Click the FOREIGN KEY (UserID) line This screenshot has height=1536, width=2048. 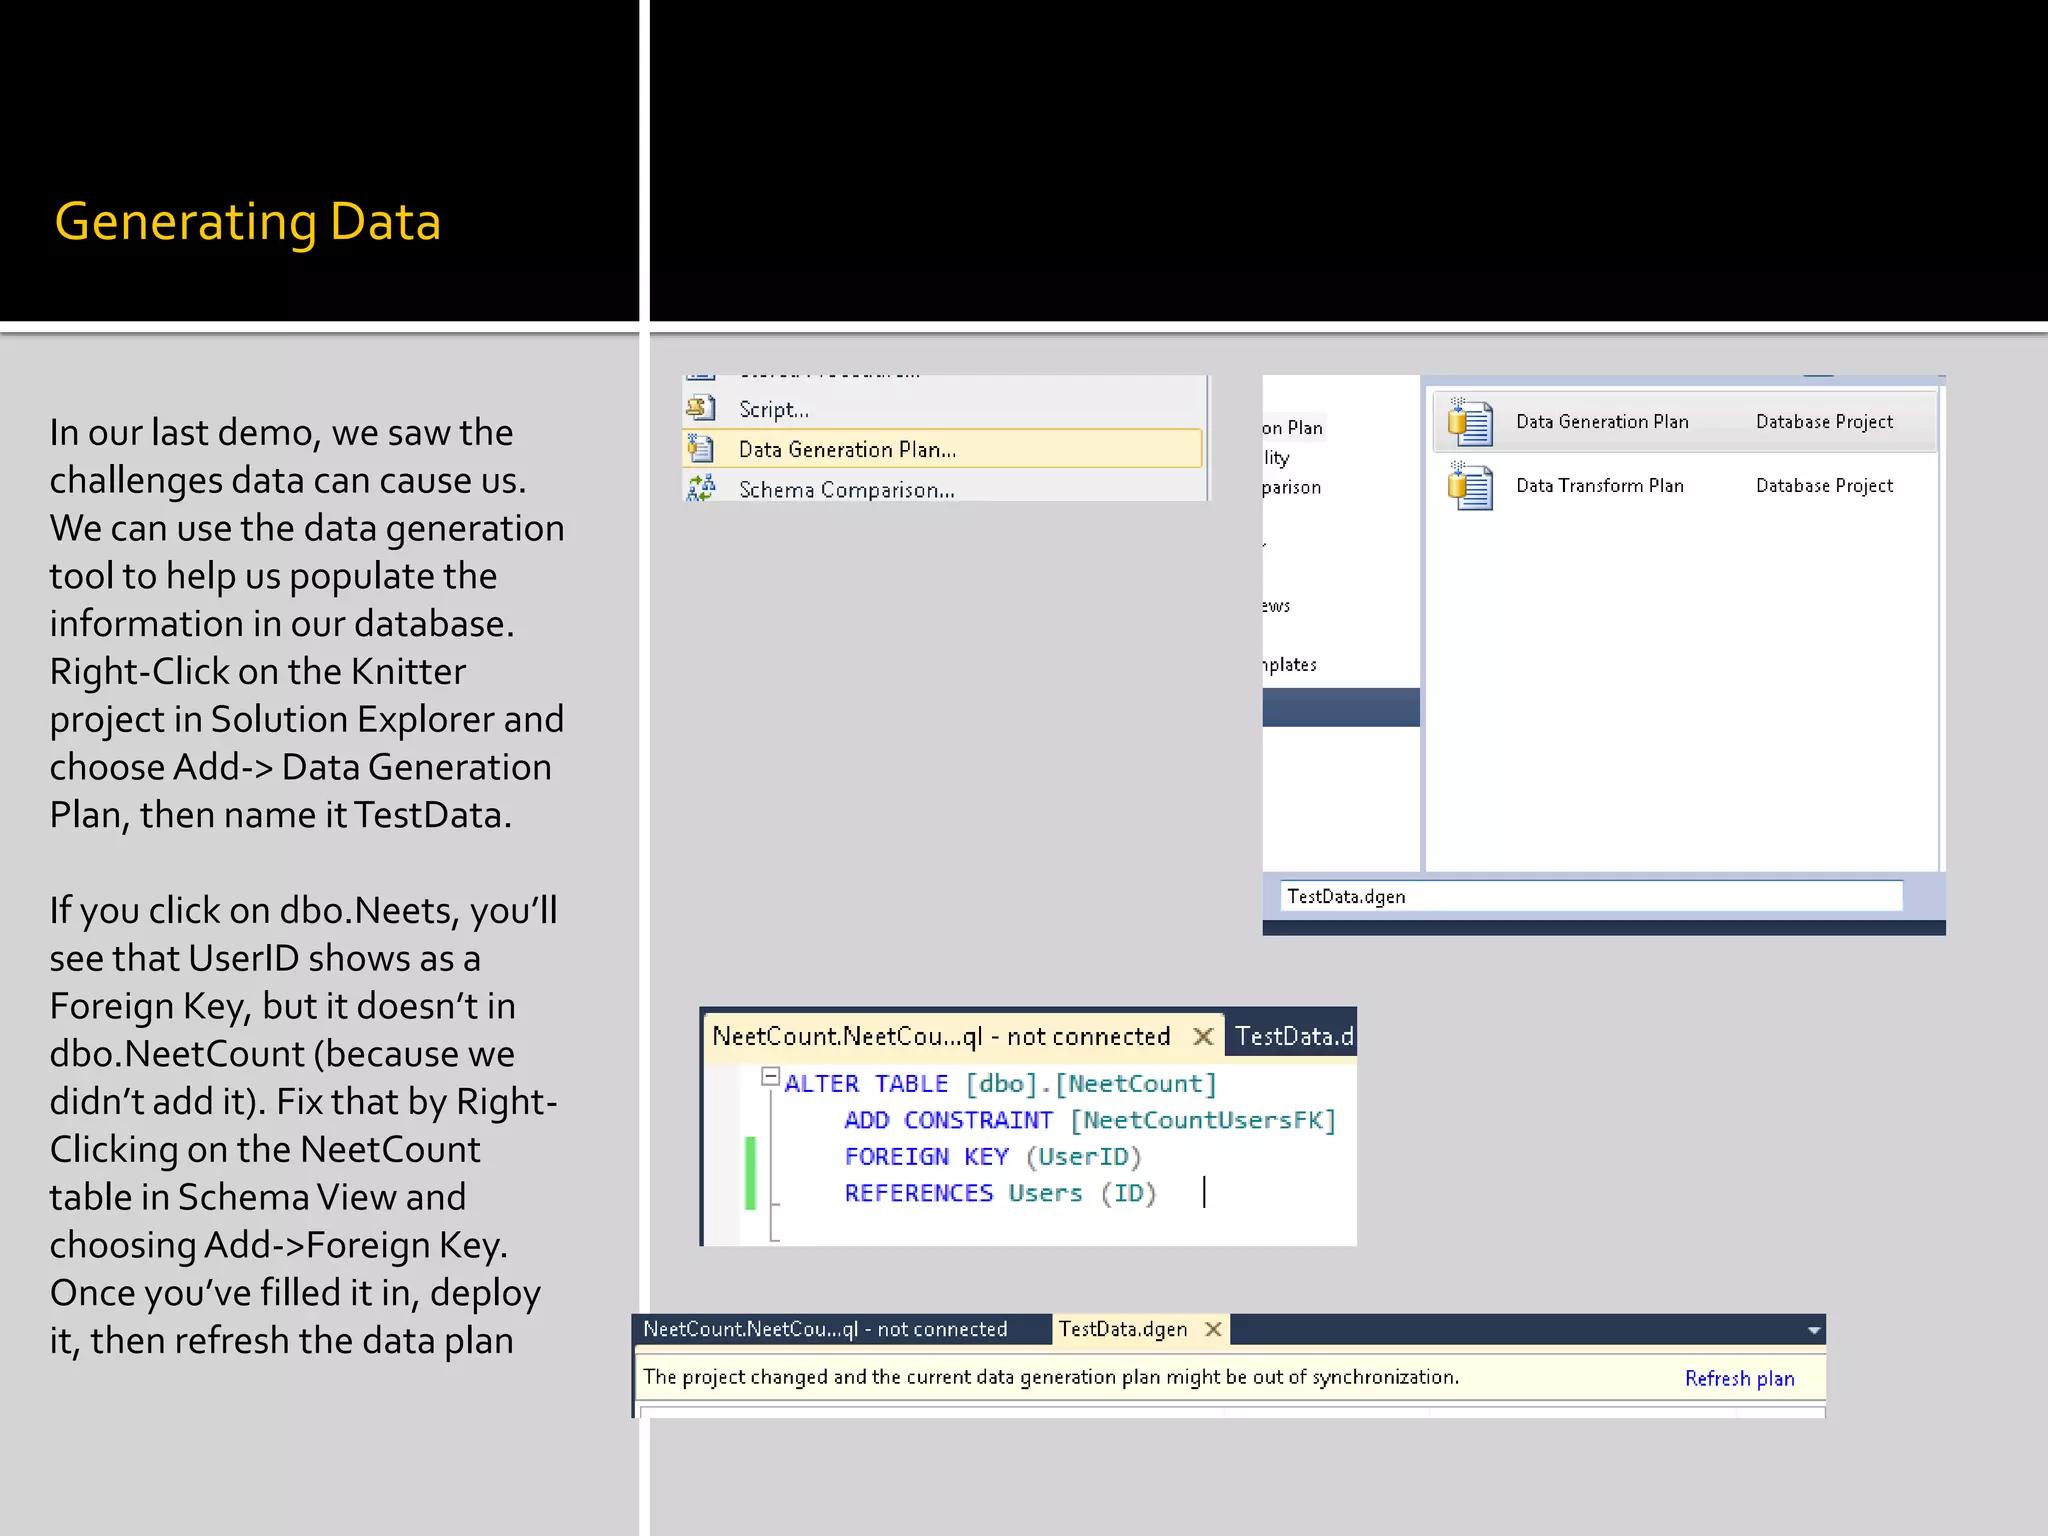(993, 1157)
